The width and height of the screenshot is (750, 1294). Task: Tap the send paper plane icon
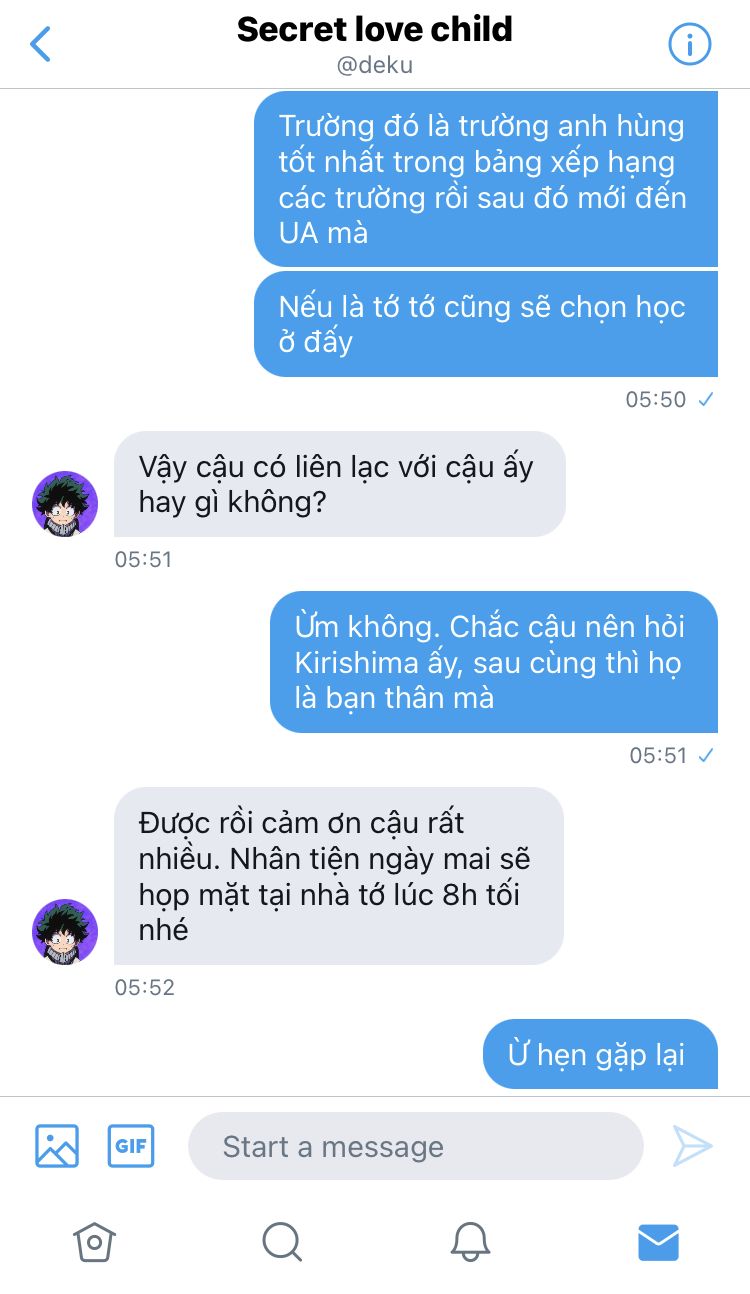(692, 1146)
